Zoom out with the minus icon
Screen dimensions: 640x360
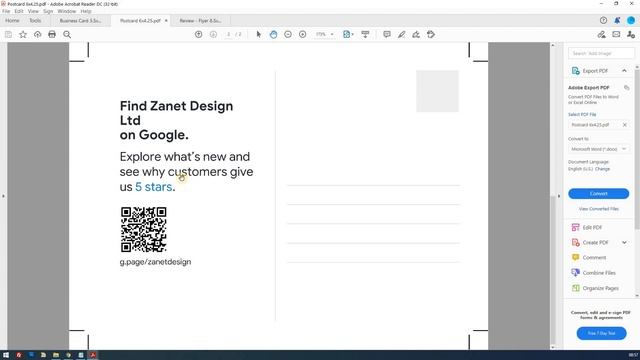pyautogui.click(x=288, y=35)
